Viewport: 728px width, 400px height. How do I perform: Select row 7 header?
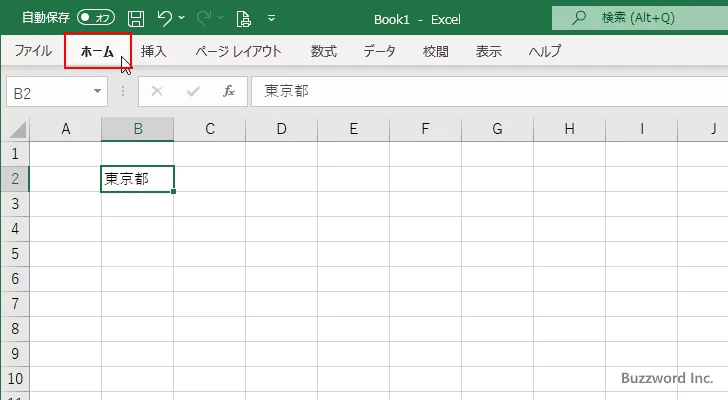[15, 304]
